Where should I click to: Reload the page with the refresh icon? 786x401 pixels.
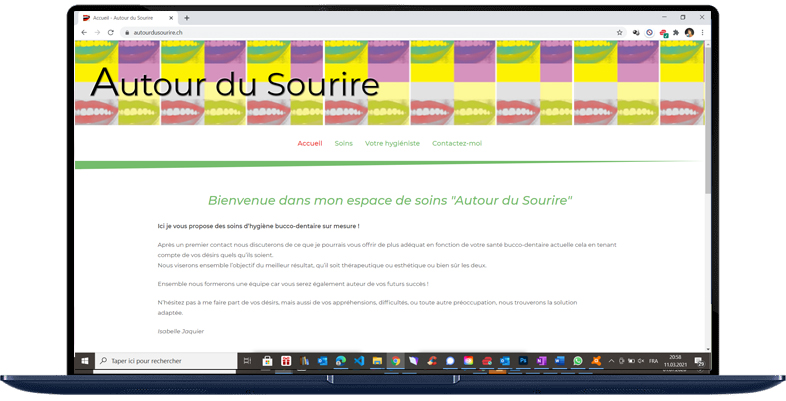point(110,32)
